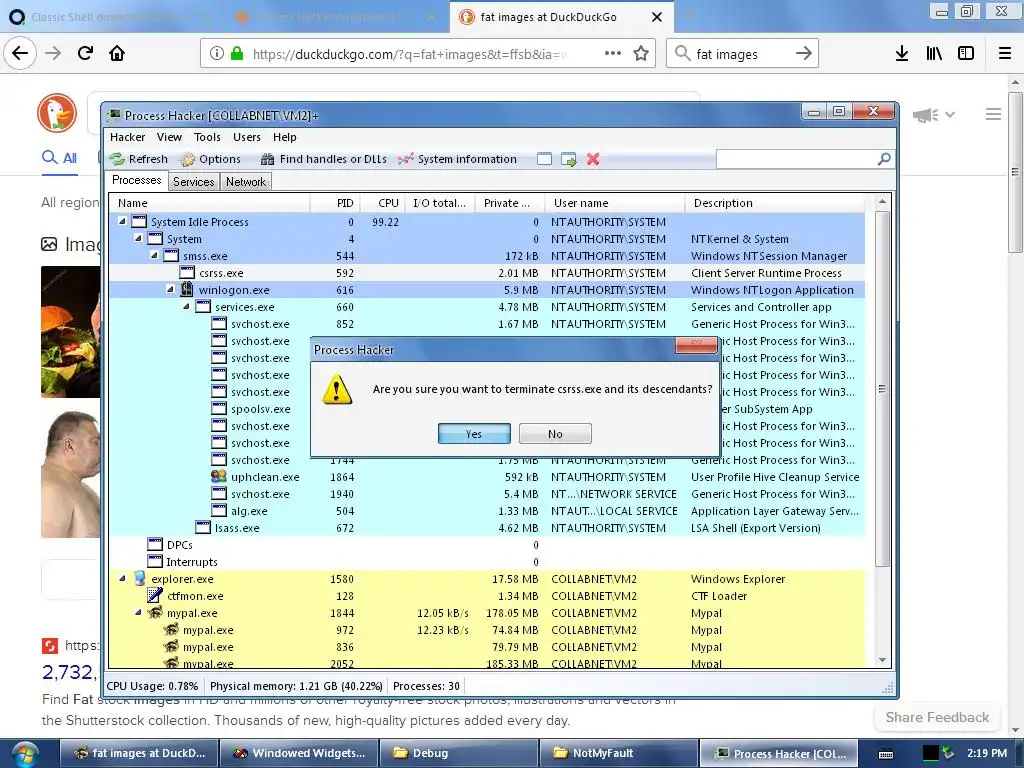Sort by the Description column header
This screenshot has width=1024, height=768.
tap(777, 203)
